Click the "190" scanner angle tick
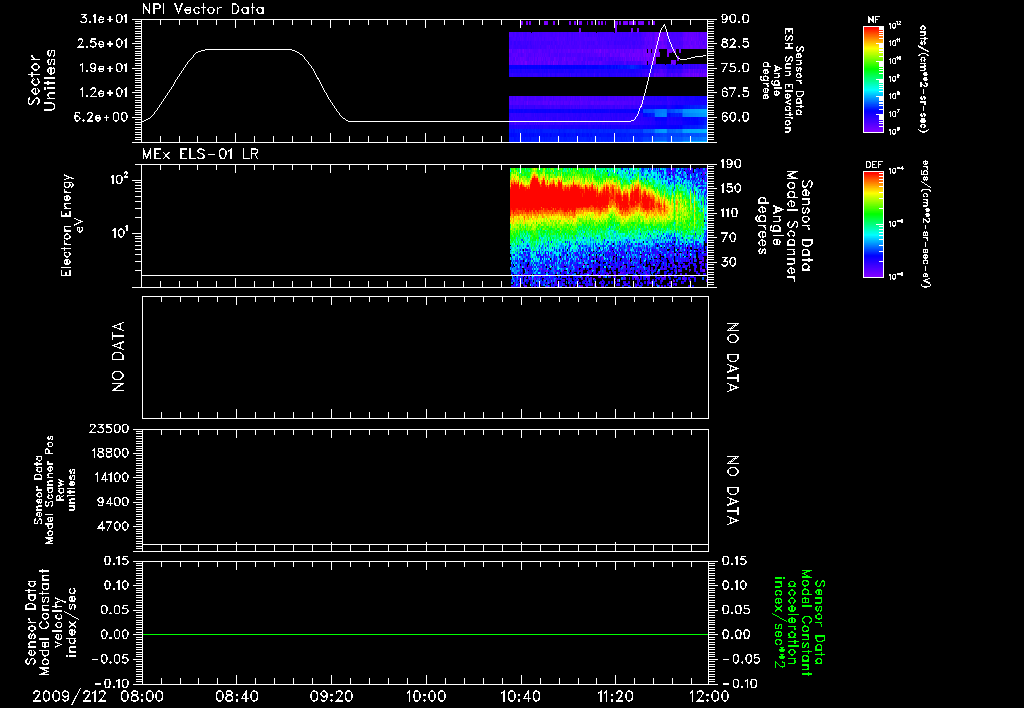Screen dimensions: 1024x708 click(x=731, y=164)
